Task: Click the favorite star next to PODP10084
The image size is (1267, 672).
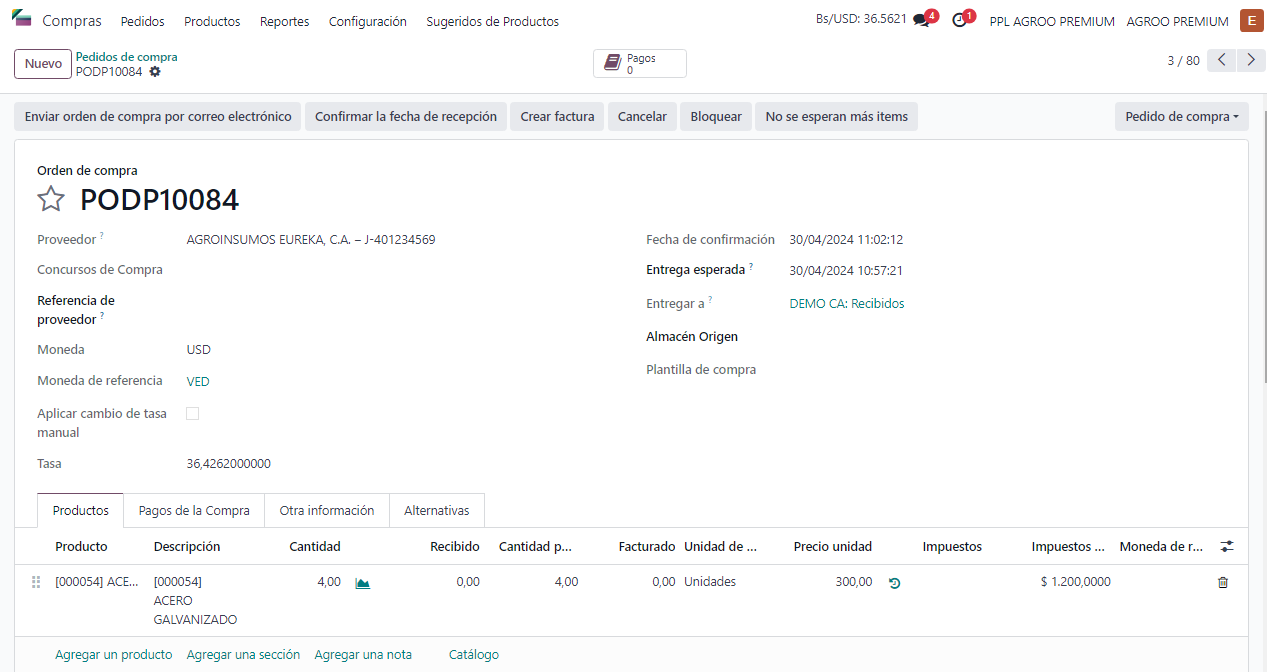Action: click(x=51, y=199)
